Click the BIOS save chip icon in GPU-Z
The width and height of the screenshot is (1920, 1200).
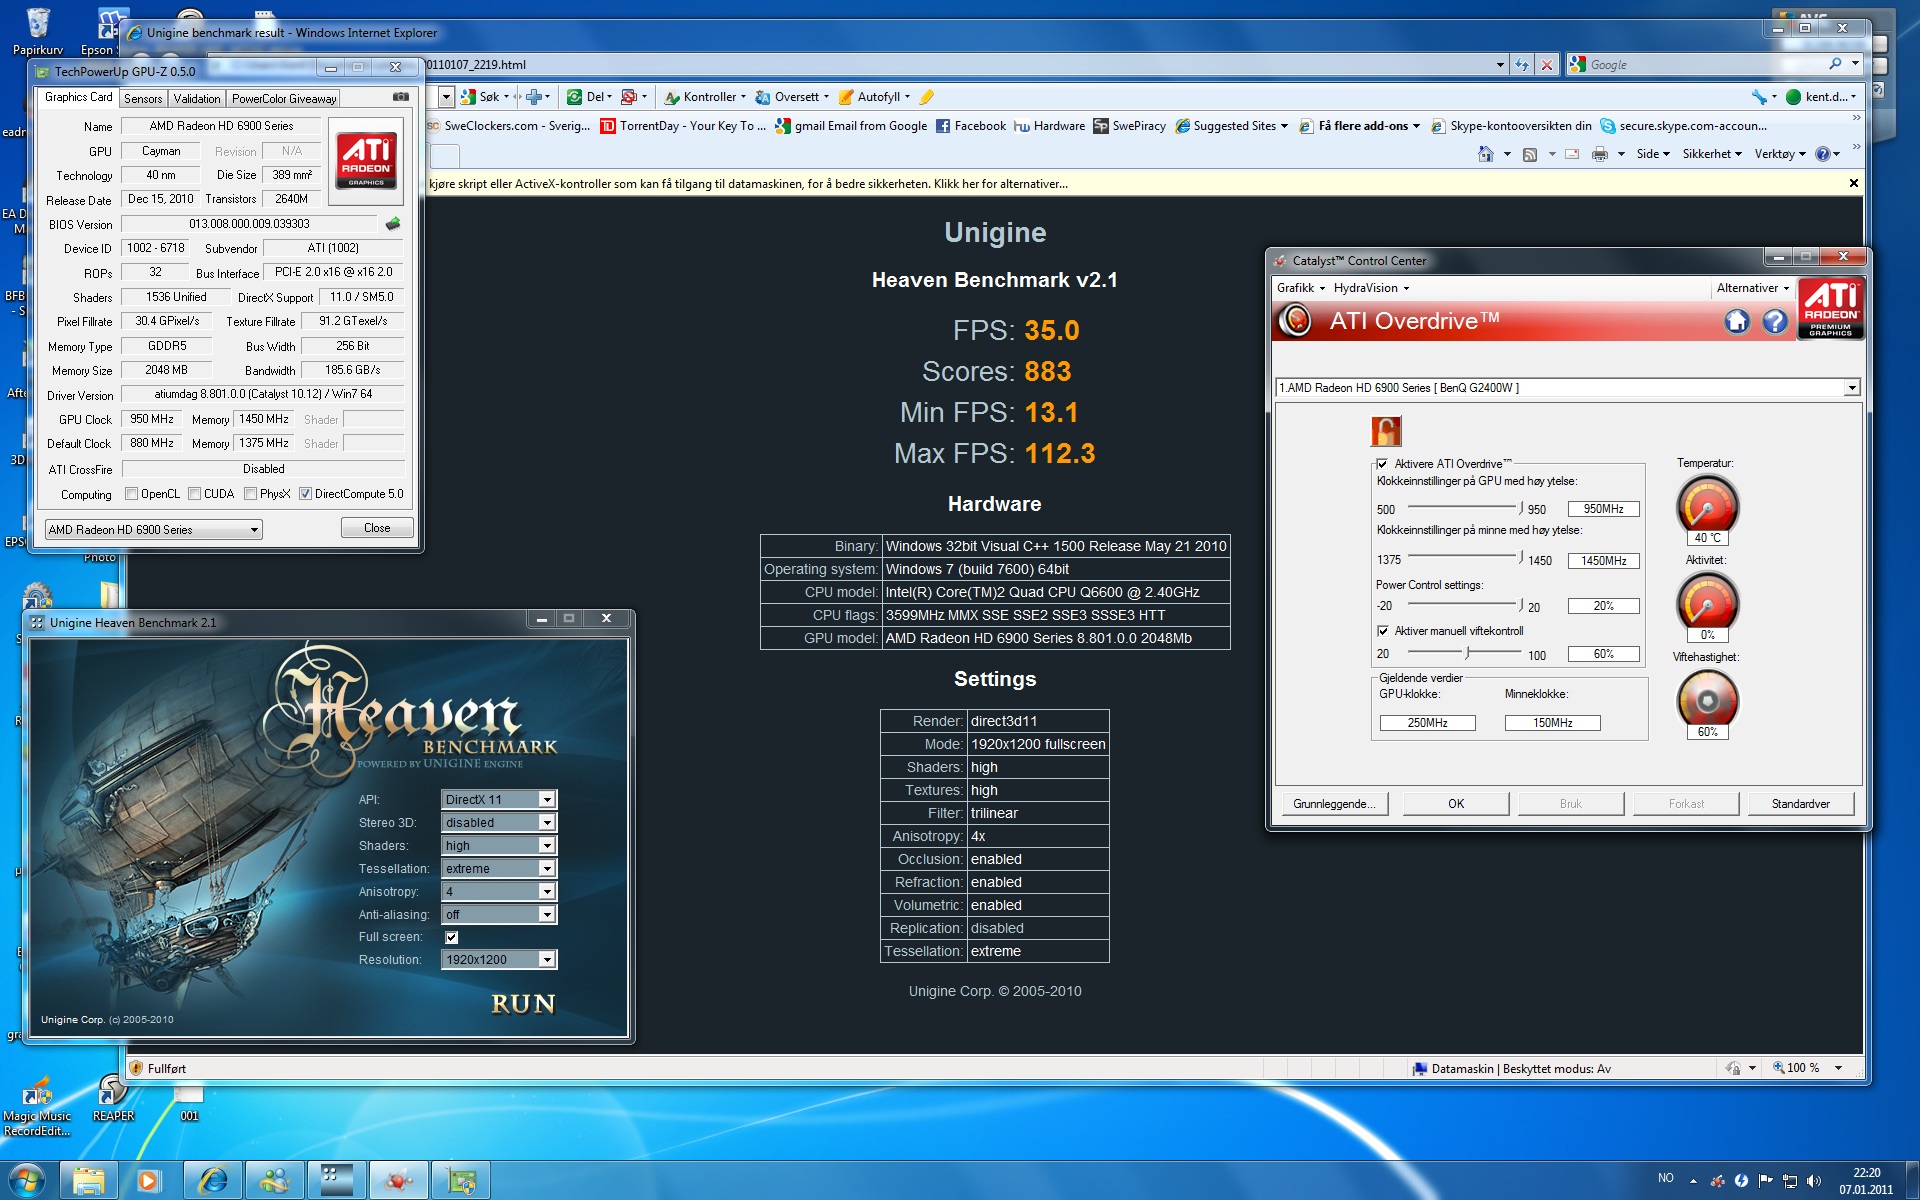click(393, 224)
